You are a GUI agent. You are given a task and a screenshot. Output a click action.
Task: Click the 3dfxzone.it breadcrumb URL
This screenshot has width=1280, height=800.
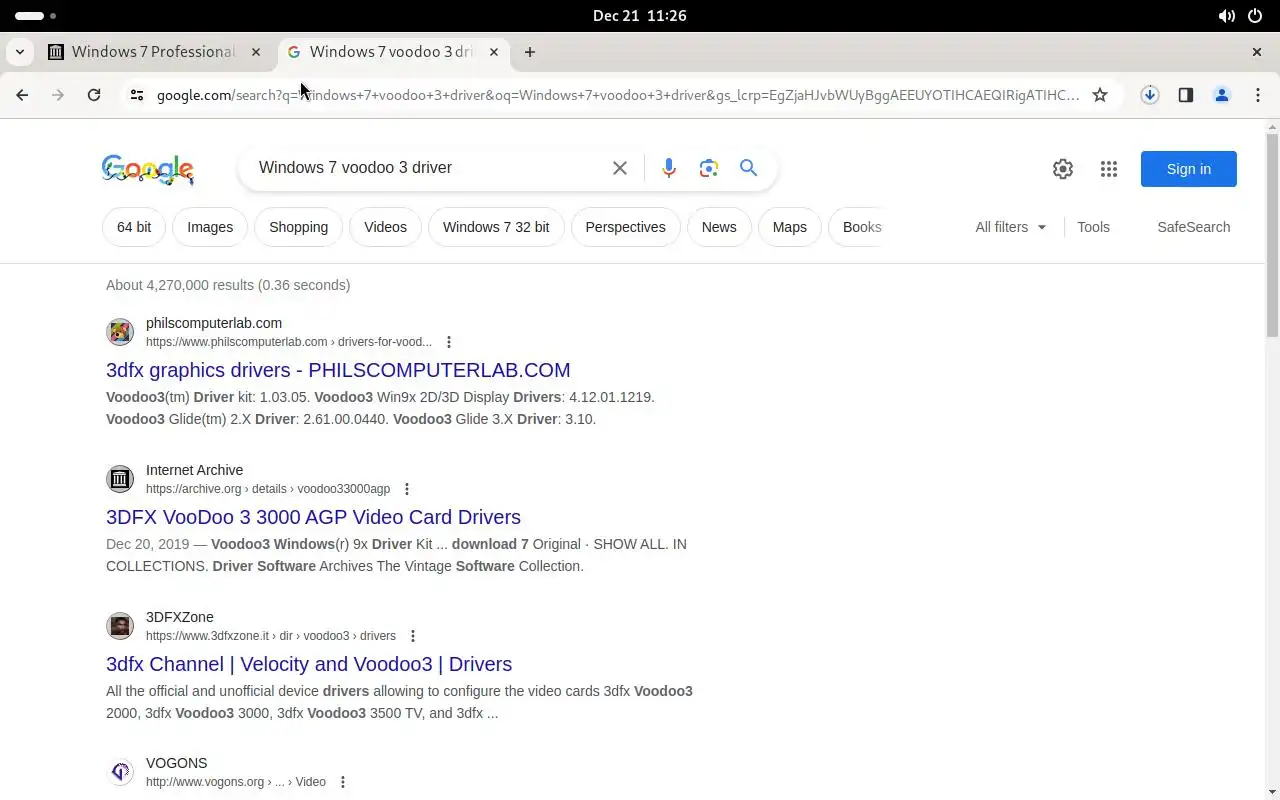[271, 636]
